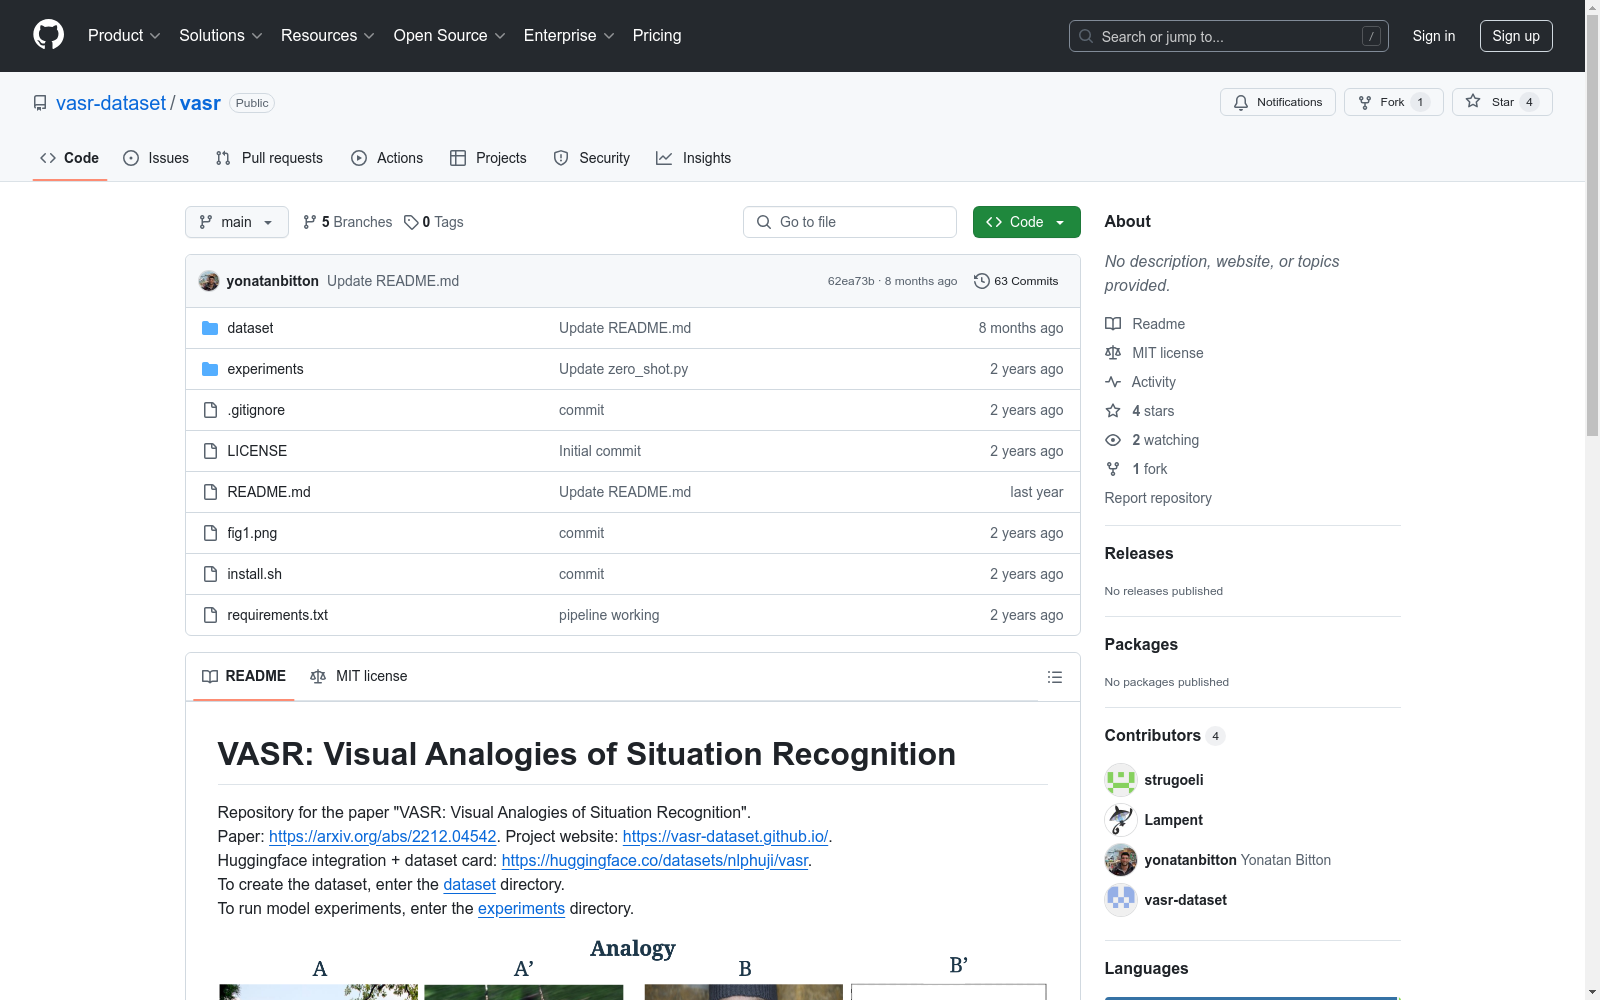Click the Sign in link
Image resolution: width=1600 pixels, height=1000 pixels.
[1434, 36]
